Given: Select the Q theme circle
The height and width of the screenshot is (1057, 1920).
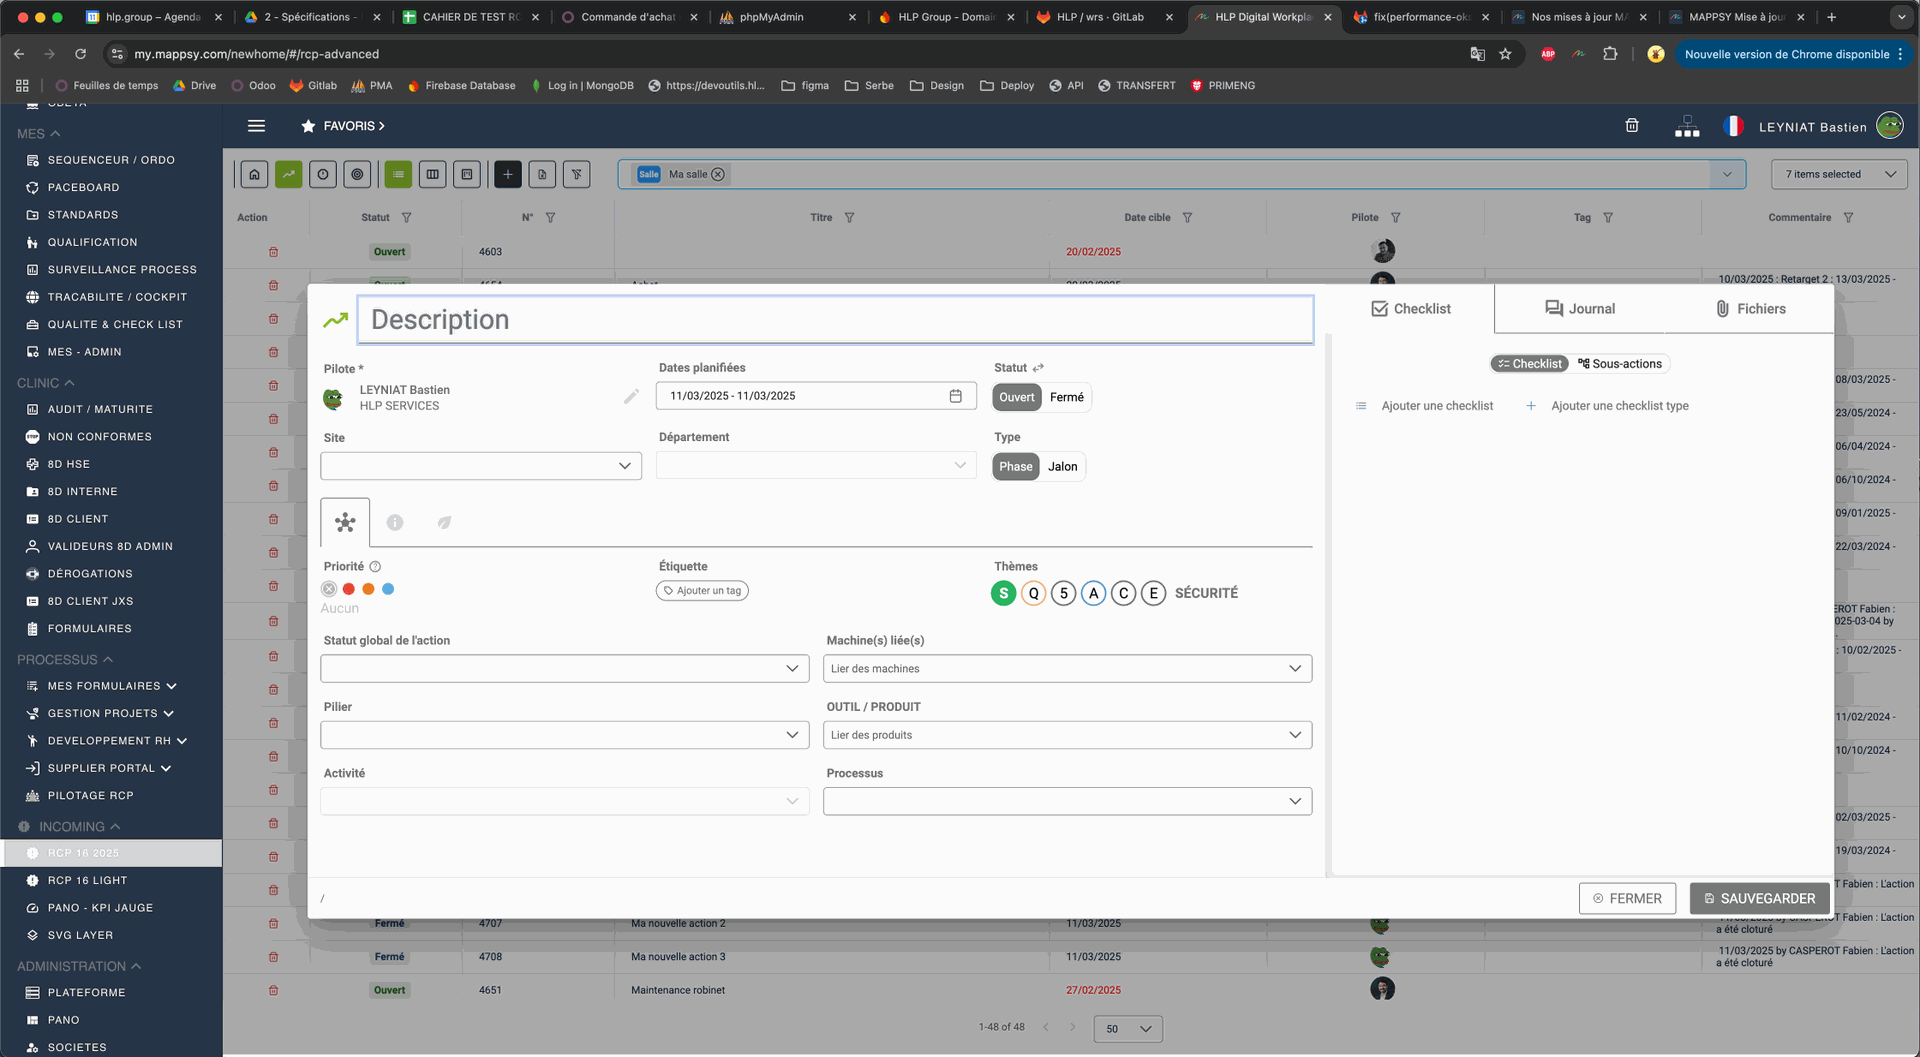Looking at the screenshot, I should coord(1033,594).
